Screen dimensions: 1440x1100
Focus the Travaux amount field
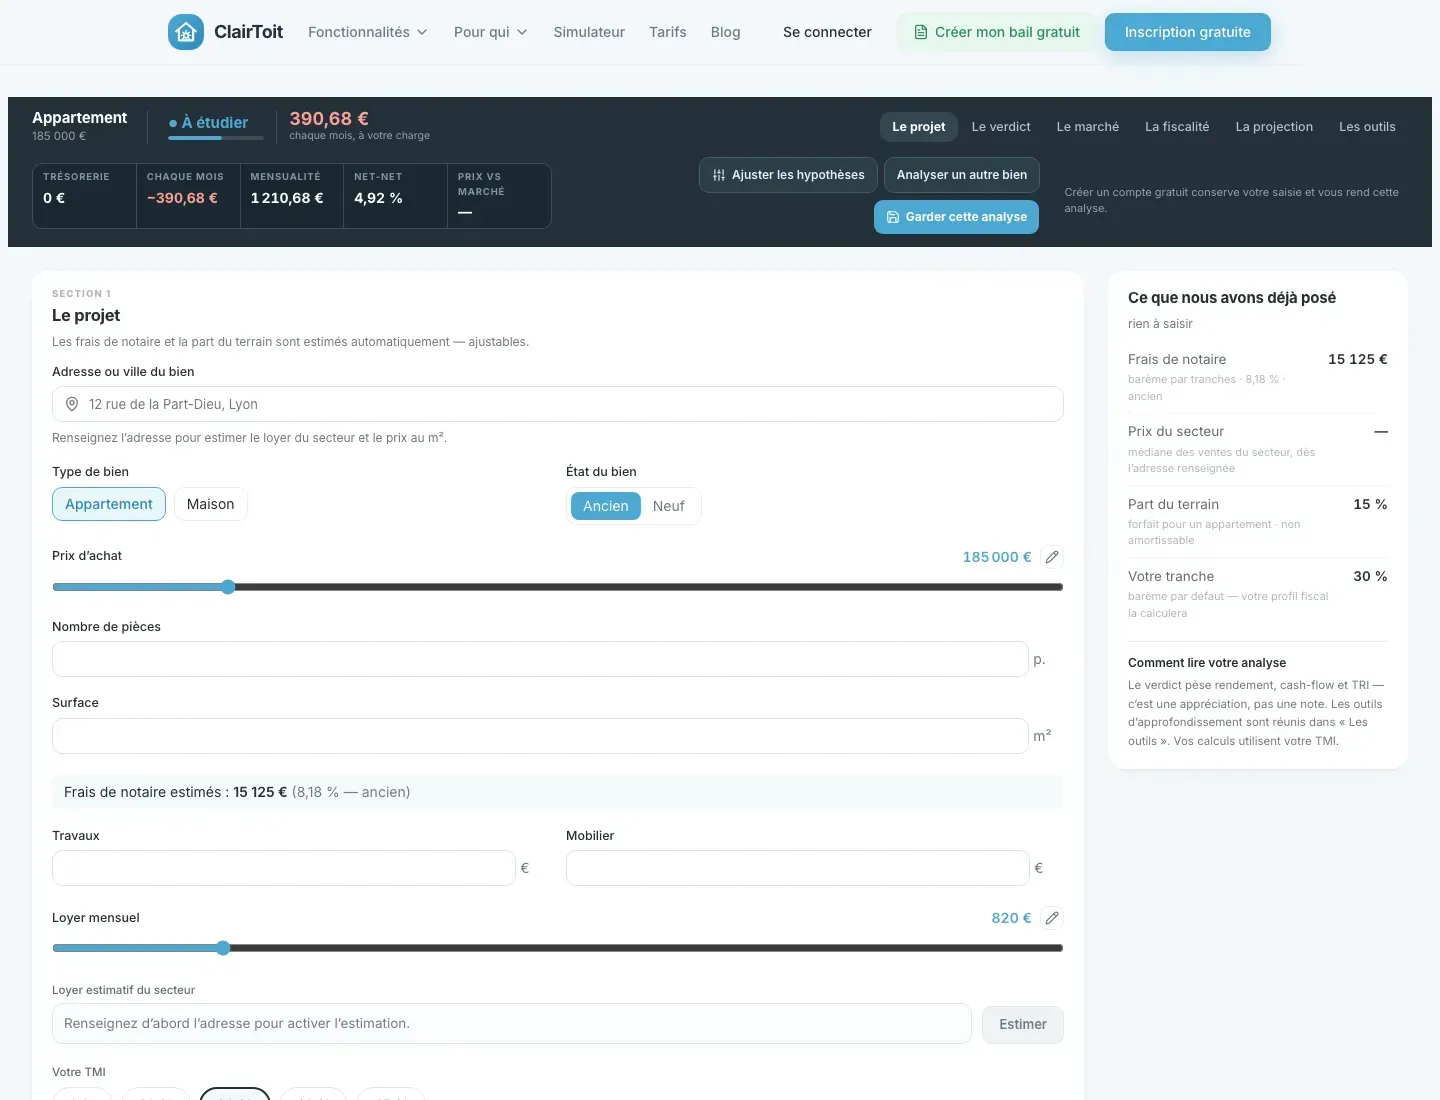click(284, 868)
